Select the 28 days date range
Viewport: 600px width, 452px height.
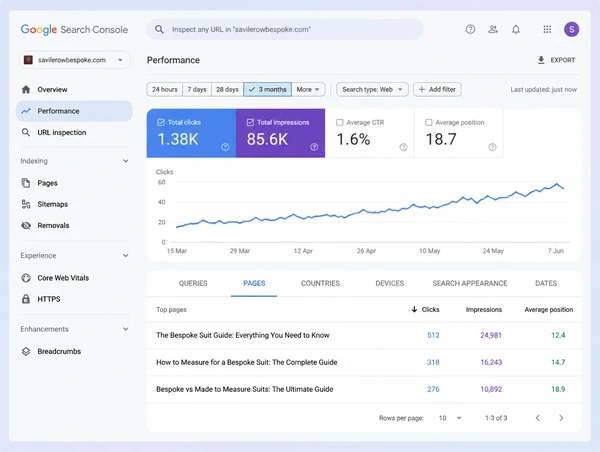(x=227, y=90)
